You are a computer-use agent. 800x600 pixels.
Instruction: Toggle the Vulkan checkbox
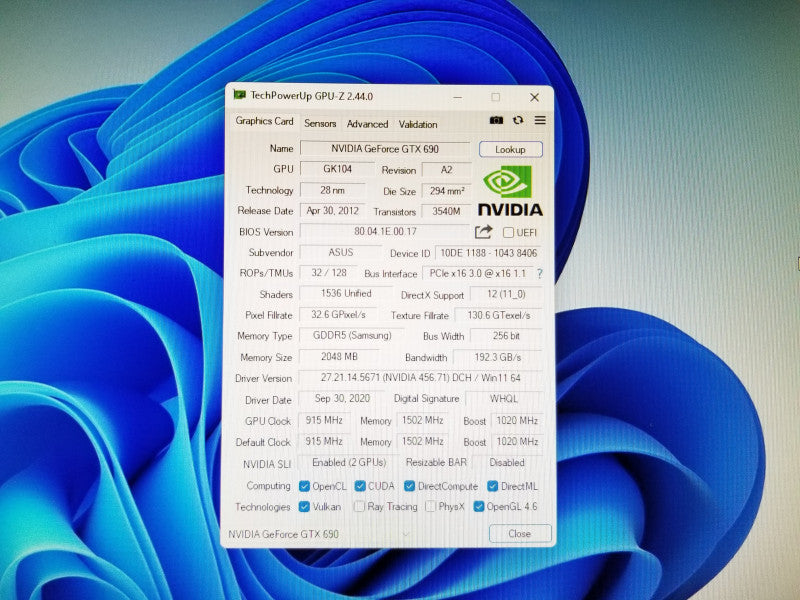point(304,507)
